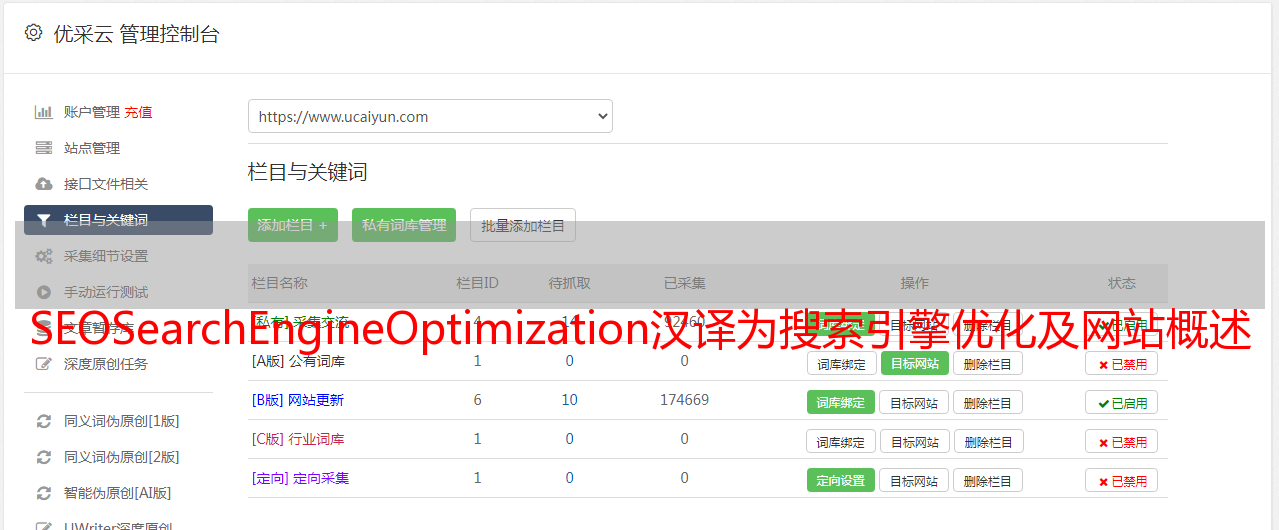
Task: Click 删除栏目 in the 网站更新 row
Action: pos(988,402)
